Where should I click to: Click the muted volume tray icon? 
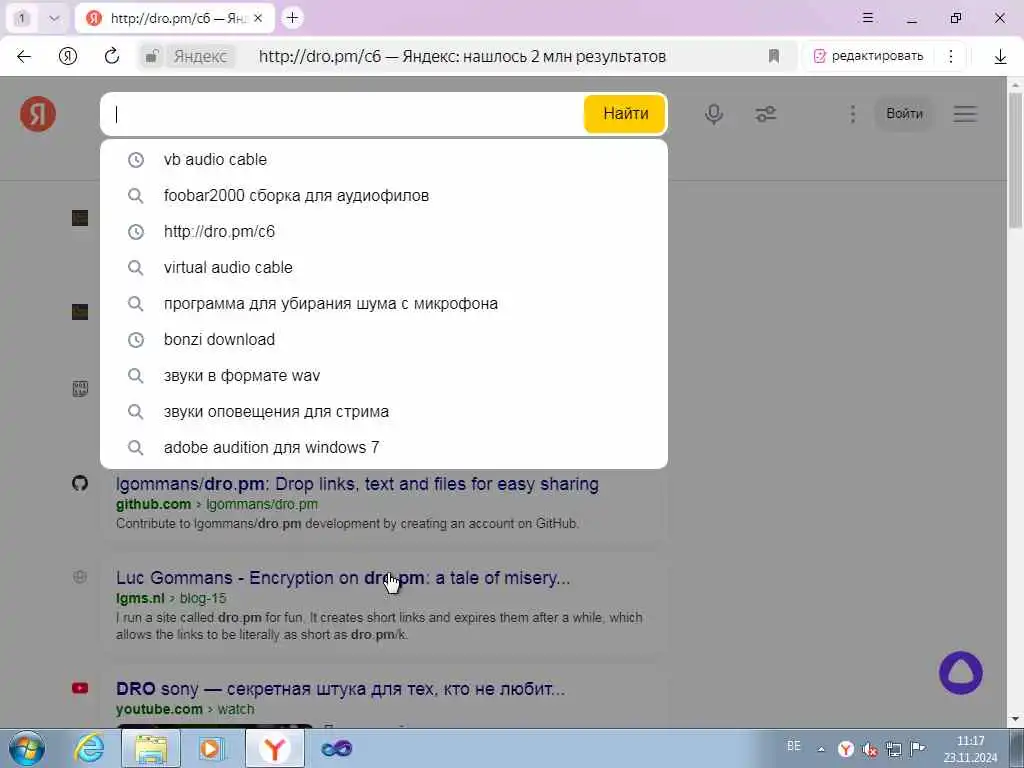point(869,749)
